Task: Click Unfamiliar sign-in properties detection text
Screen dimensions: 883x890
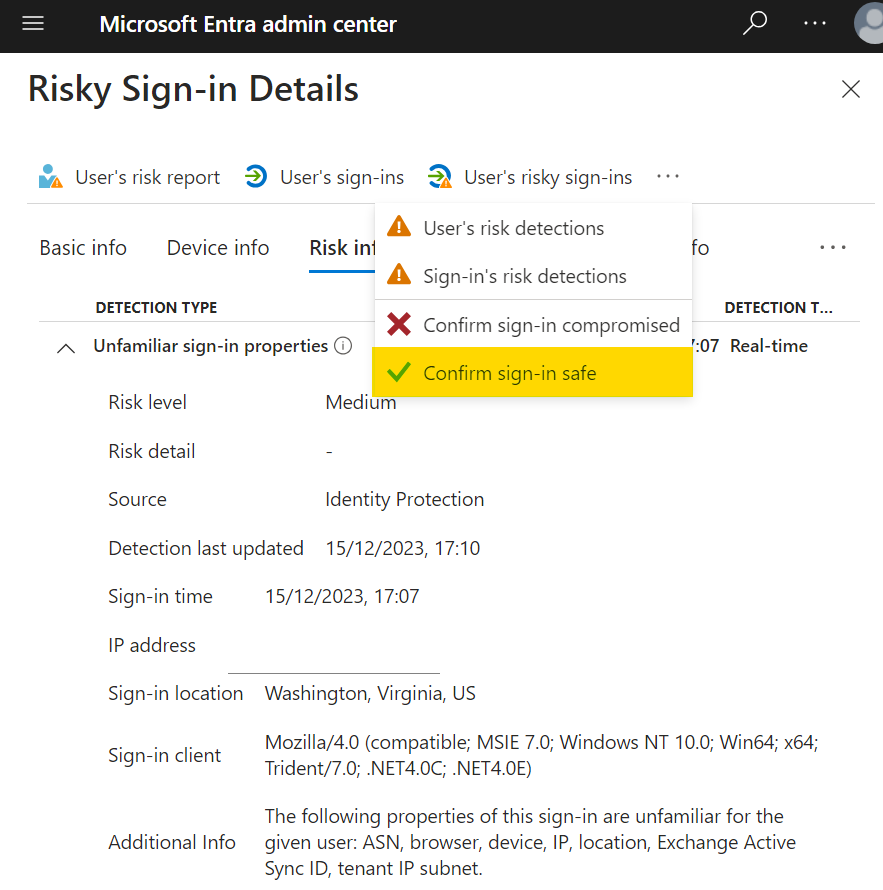Action: pyautogui.click(x=211, y=346)
